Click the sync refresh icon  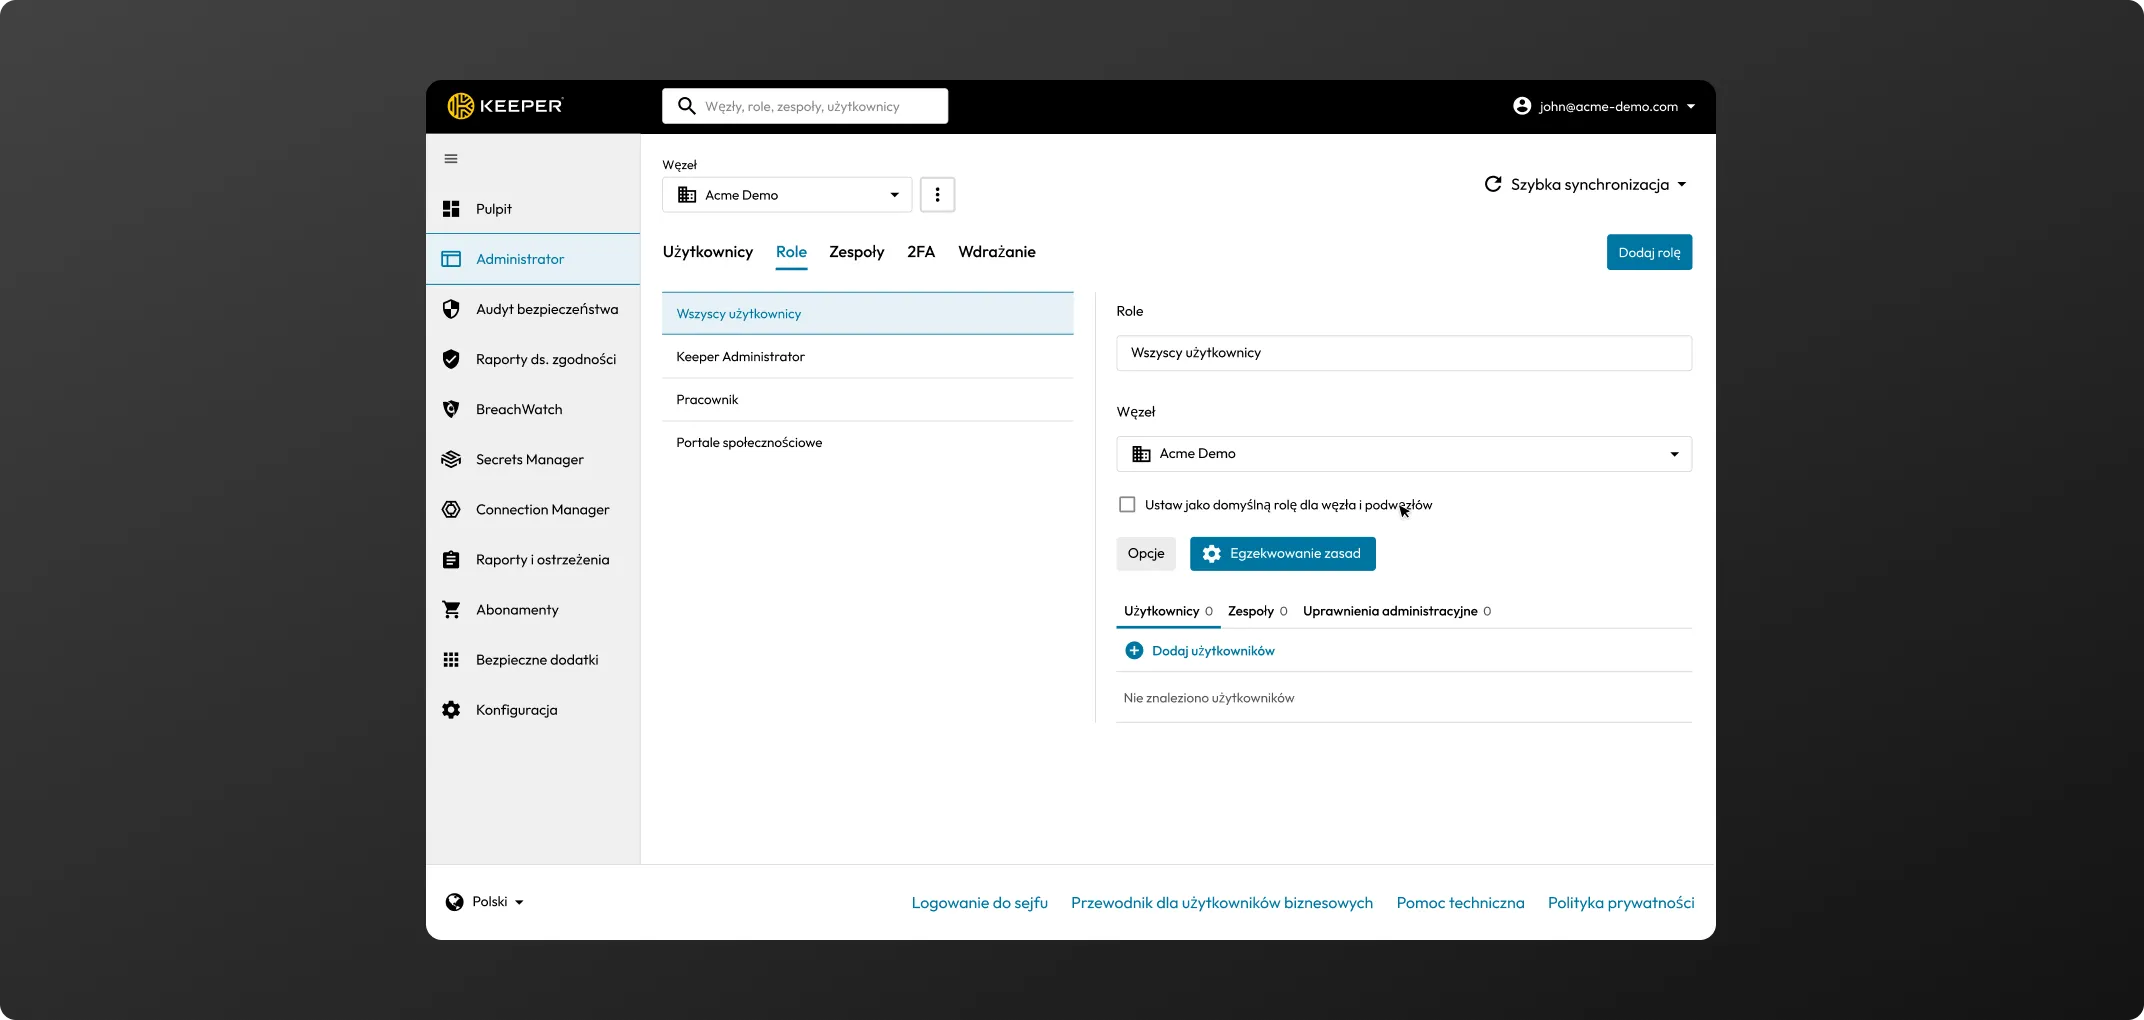point(1493,184)
